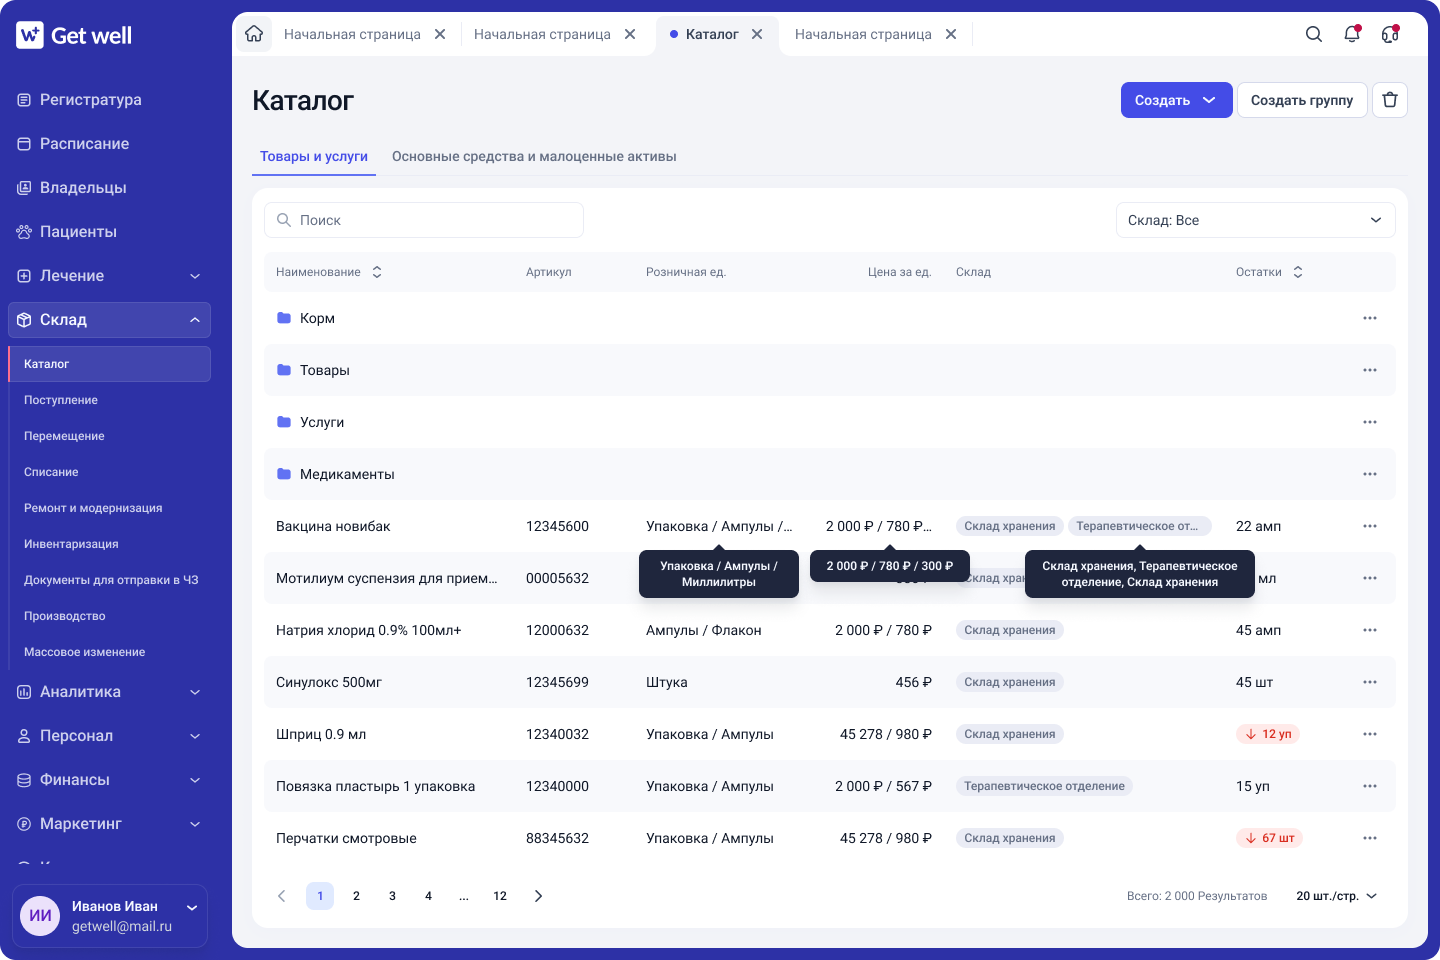Open more options for Синулокс 500мг row
This screenshot has width=1440, height=960.
coord(1370,682)
